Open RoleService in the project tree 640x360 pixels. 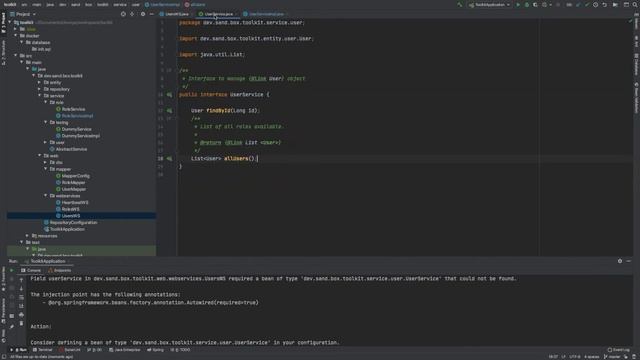73,109
